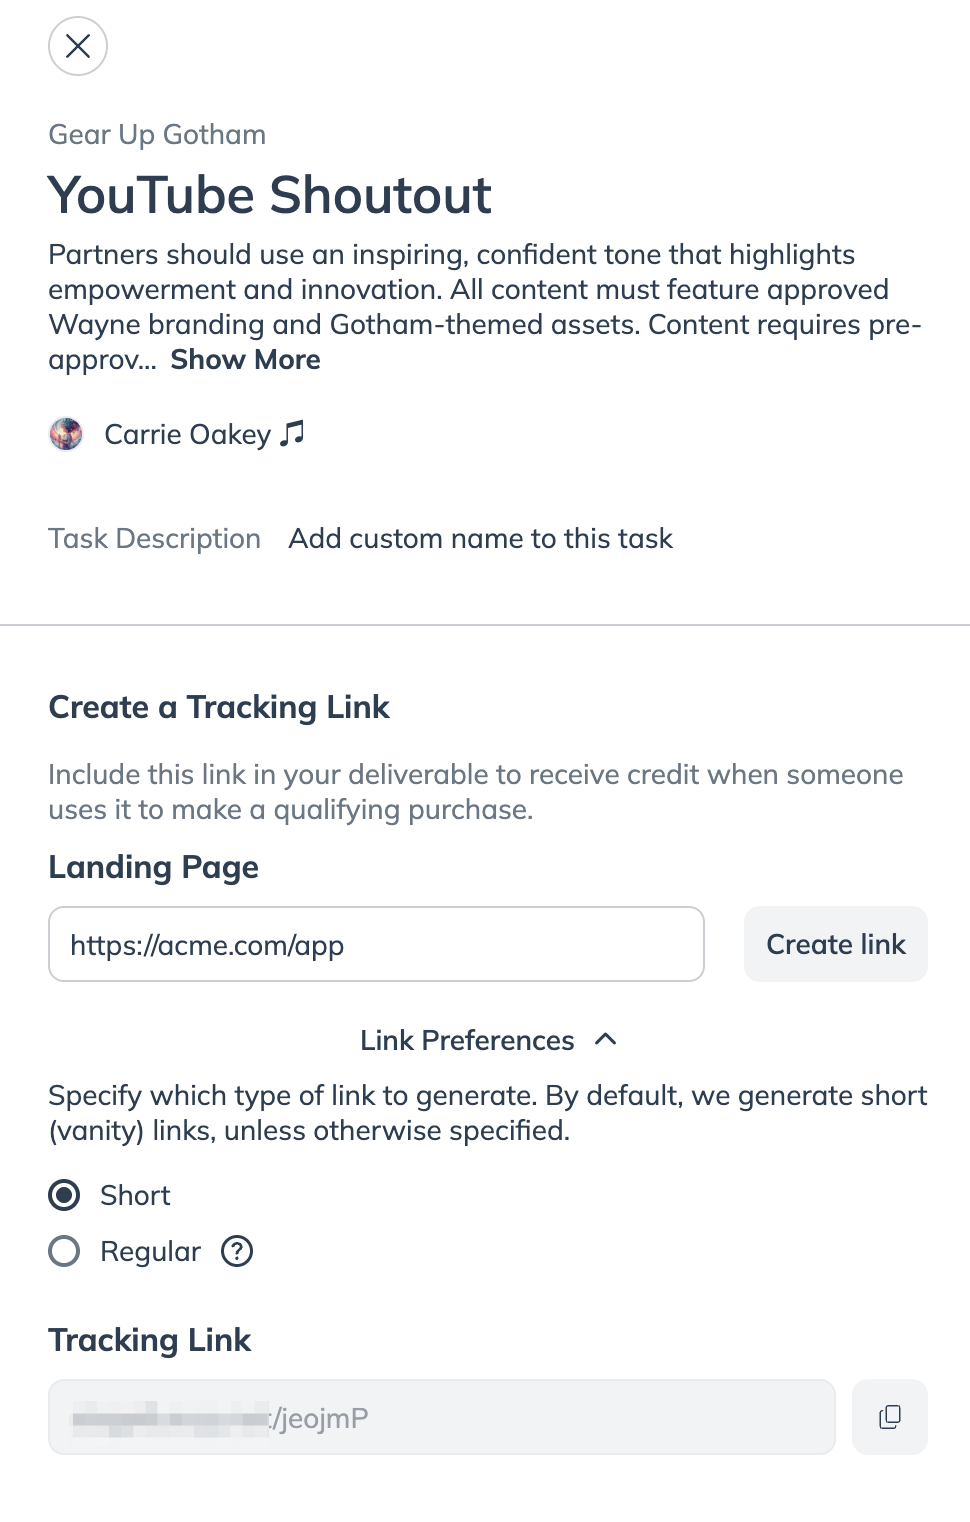Click the YouTube Shoutout title
970x1522 pixels.
pos(270,195)
